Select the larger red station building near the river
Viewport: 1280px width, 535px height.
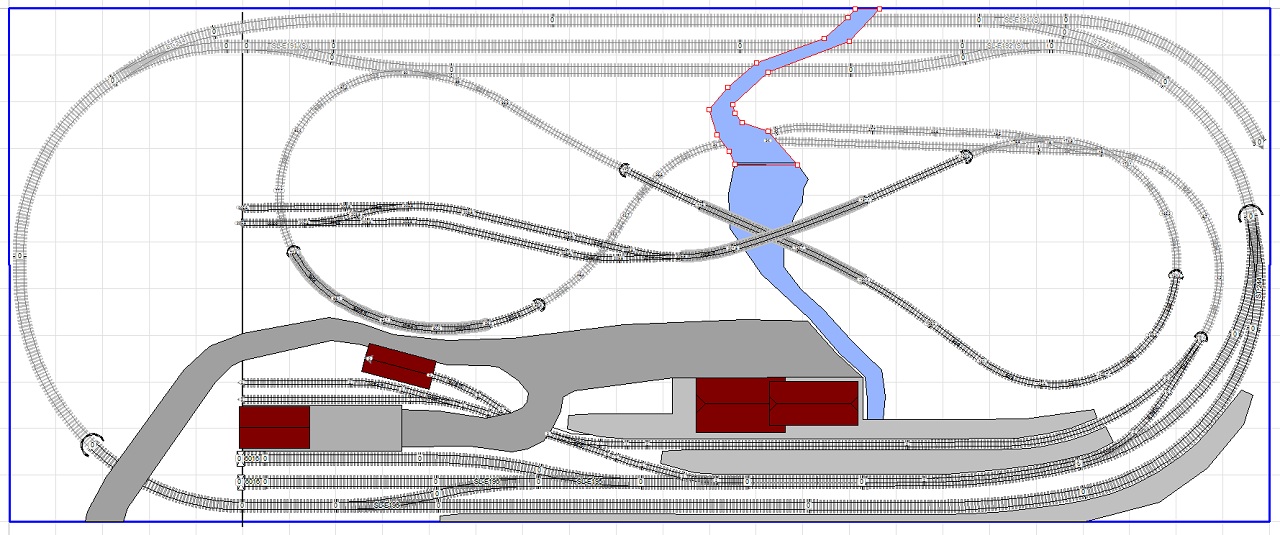[x=732, y=405]
